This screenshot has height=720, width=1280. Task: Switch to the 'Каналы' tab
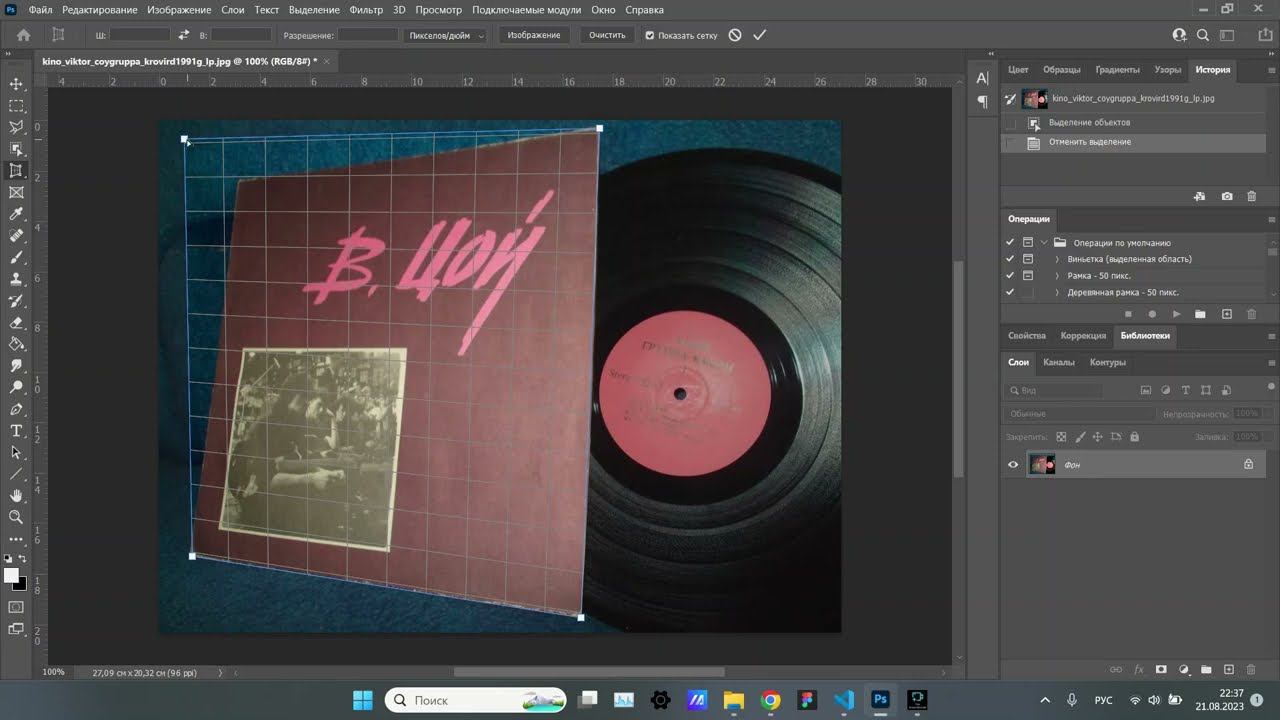click(x=1058, y=362)
